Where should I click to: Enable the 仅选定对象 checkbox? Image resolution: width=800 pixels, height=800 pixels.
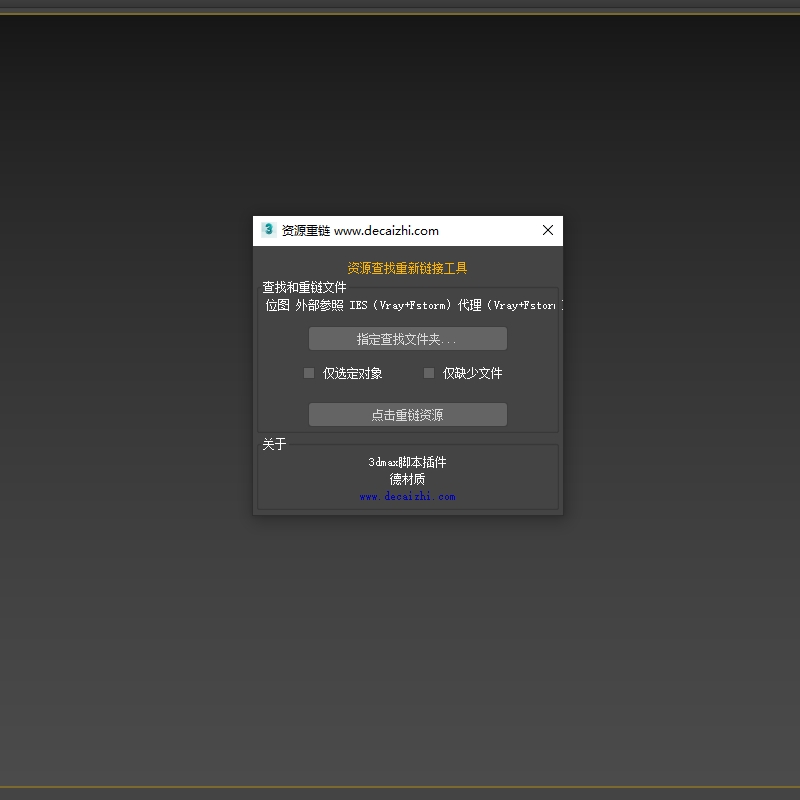309,373
